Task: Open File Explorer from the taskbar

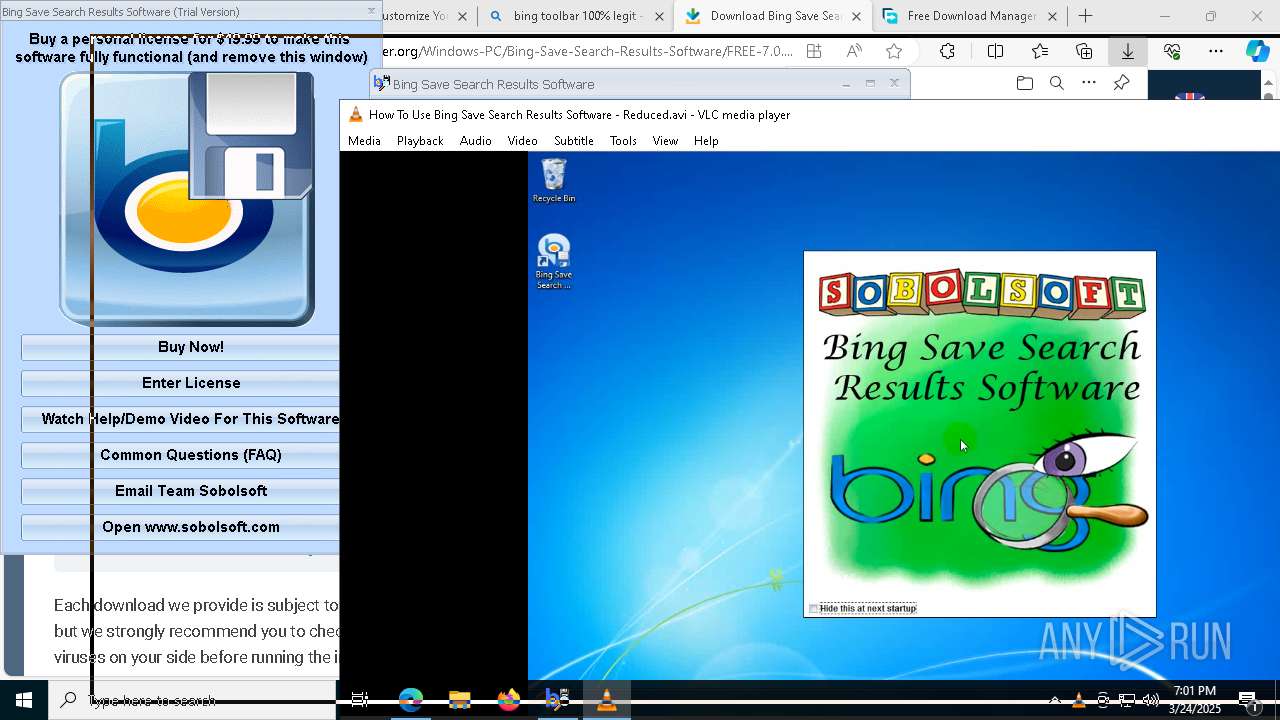Action: coord(460,700)
